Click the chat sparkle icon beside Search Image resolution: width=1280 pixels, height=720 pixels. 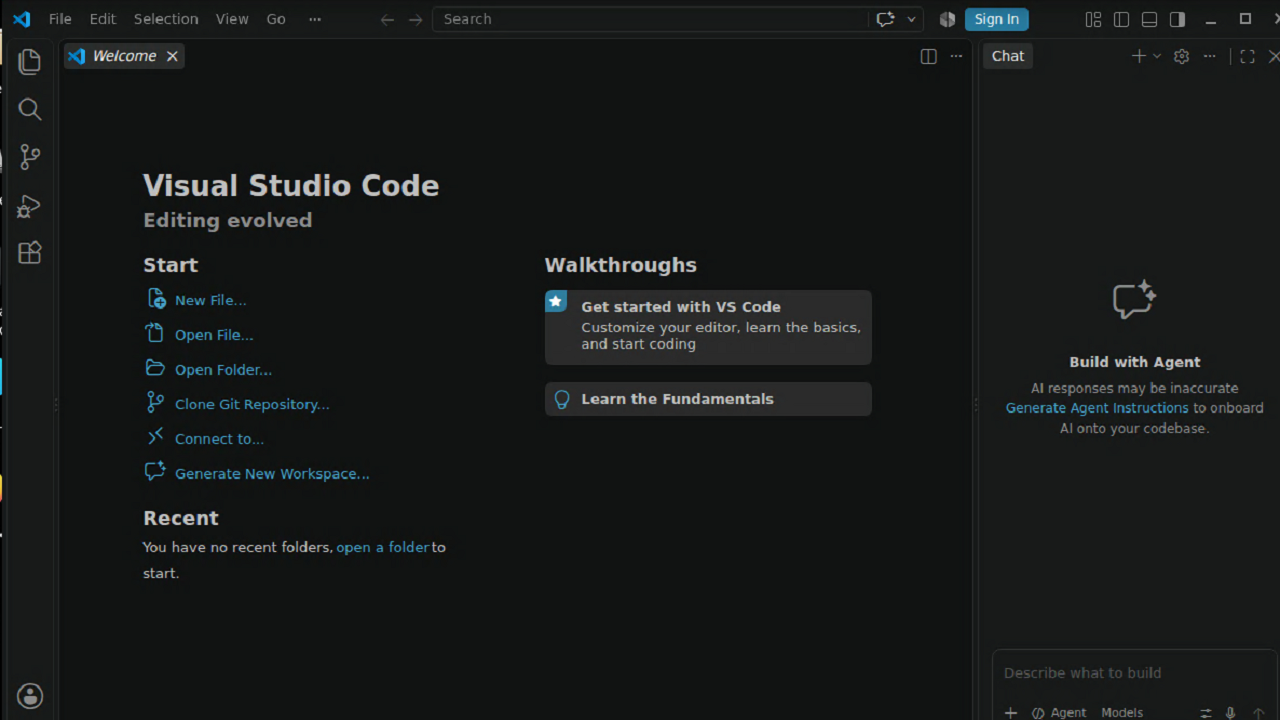point(885,19)
